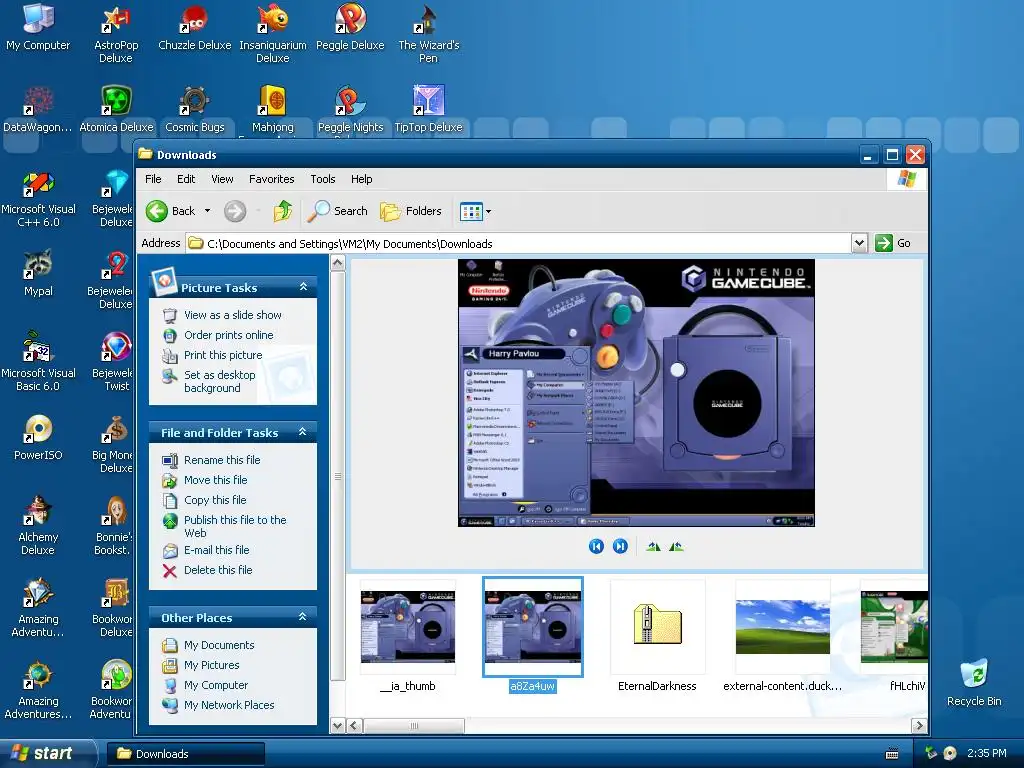Click task pane scroll down arrow
The height and width of the screenshot is (768, 1024).
[338, 726]
